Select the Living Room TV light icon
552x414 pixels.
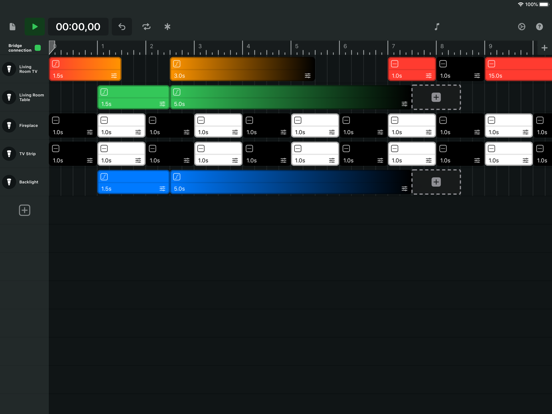[9, 69]
